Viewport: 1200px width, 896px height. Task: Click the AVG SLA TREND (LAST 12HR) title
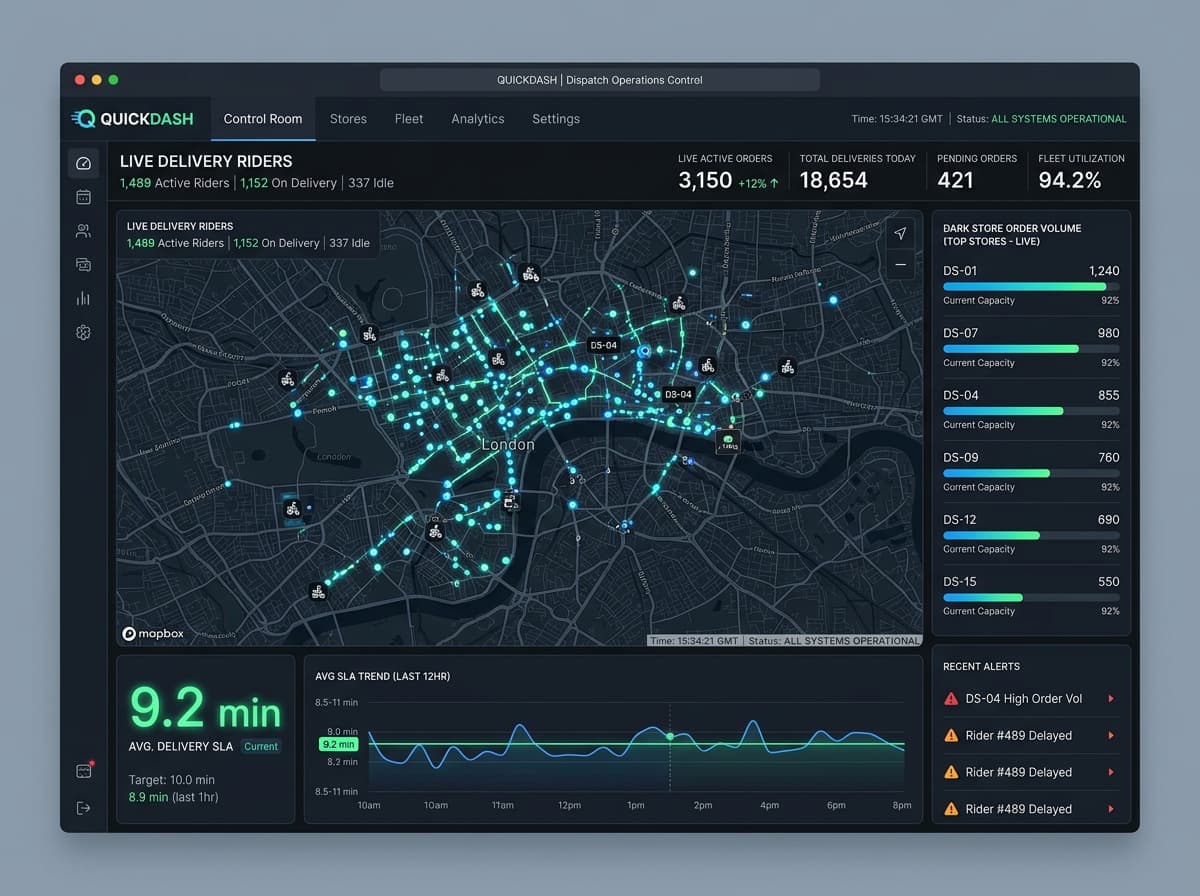pos(382,676)
